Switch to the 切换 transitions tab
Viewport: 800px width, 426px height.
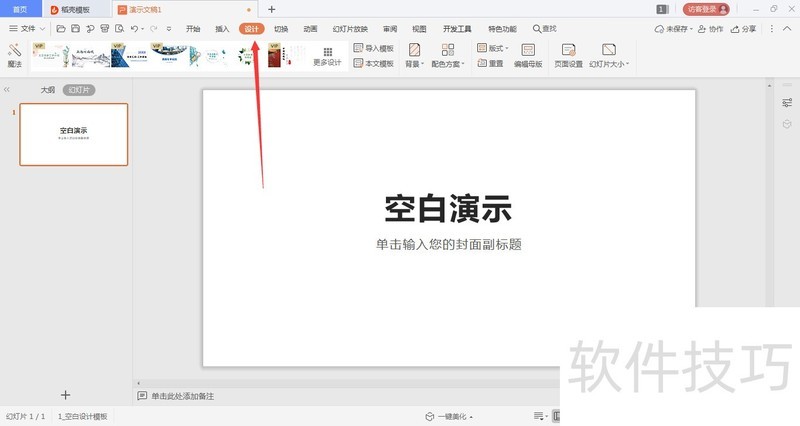point(281,29)
